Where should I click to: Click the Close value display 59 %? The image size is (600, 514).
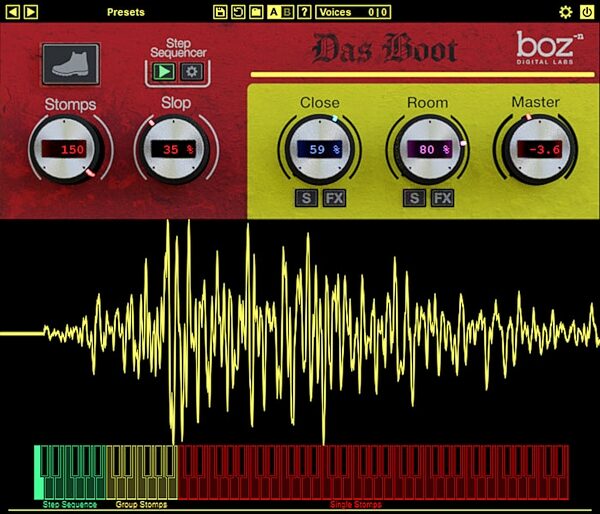click(320, 149)
